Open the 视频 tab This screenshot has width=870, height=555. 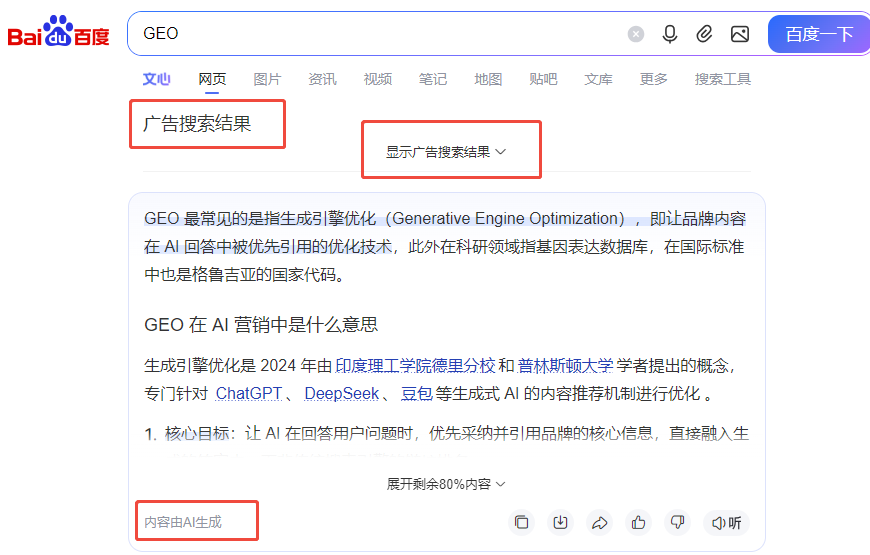[377, 79]
